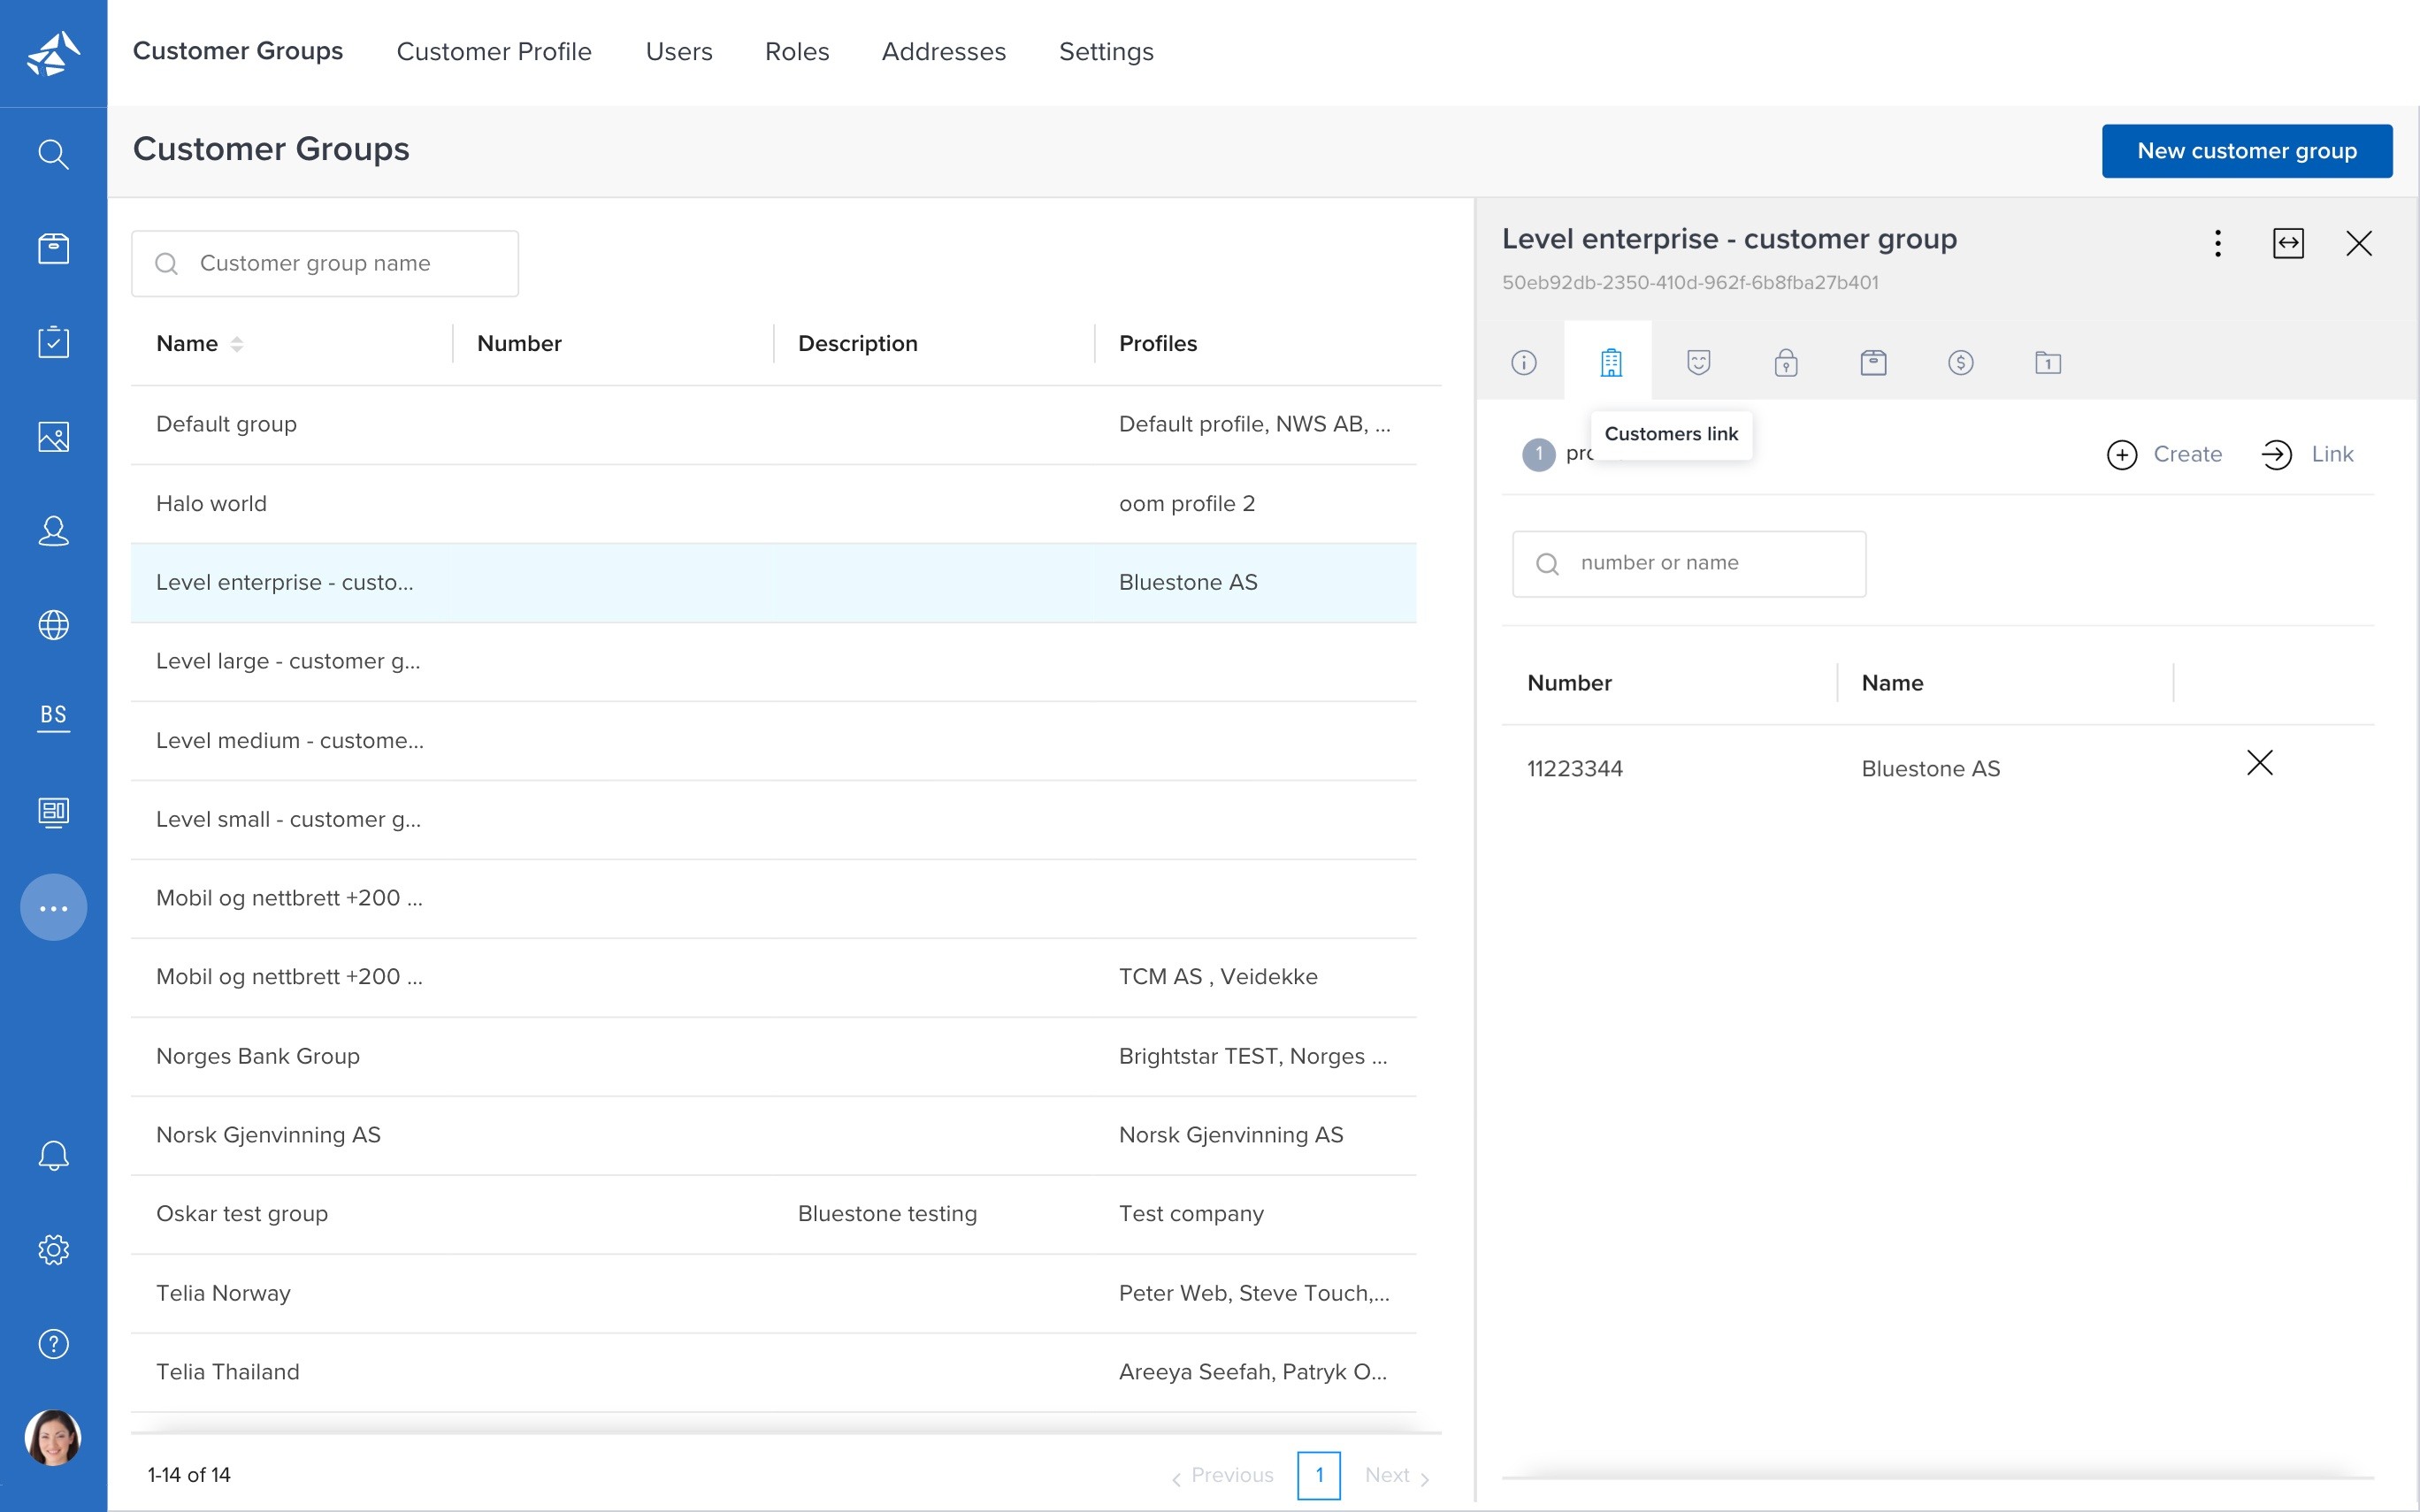The width and height of the screenshot is (2420, 1512).
Task: Click New customer group button
Action: pyautogui.click(x=2246, y=151)
